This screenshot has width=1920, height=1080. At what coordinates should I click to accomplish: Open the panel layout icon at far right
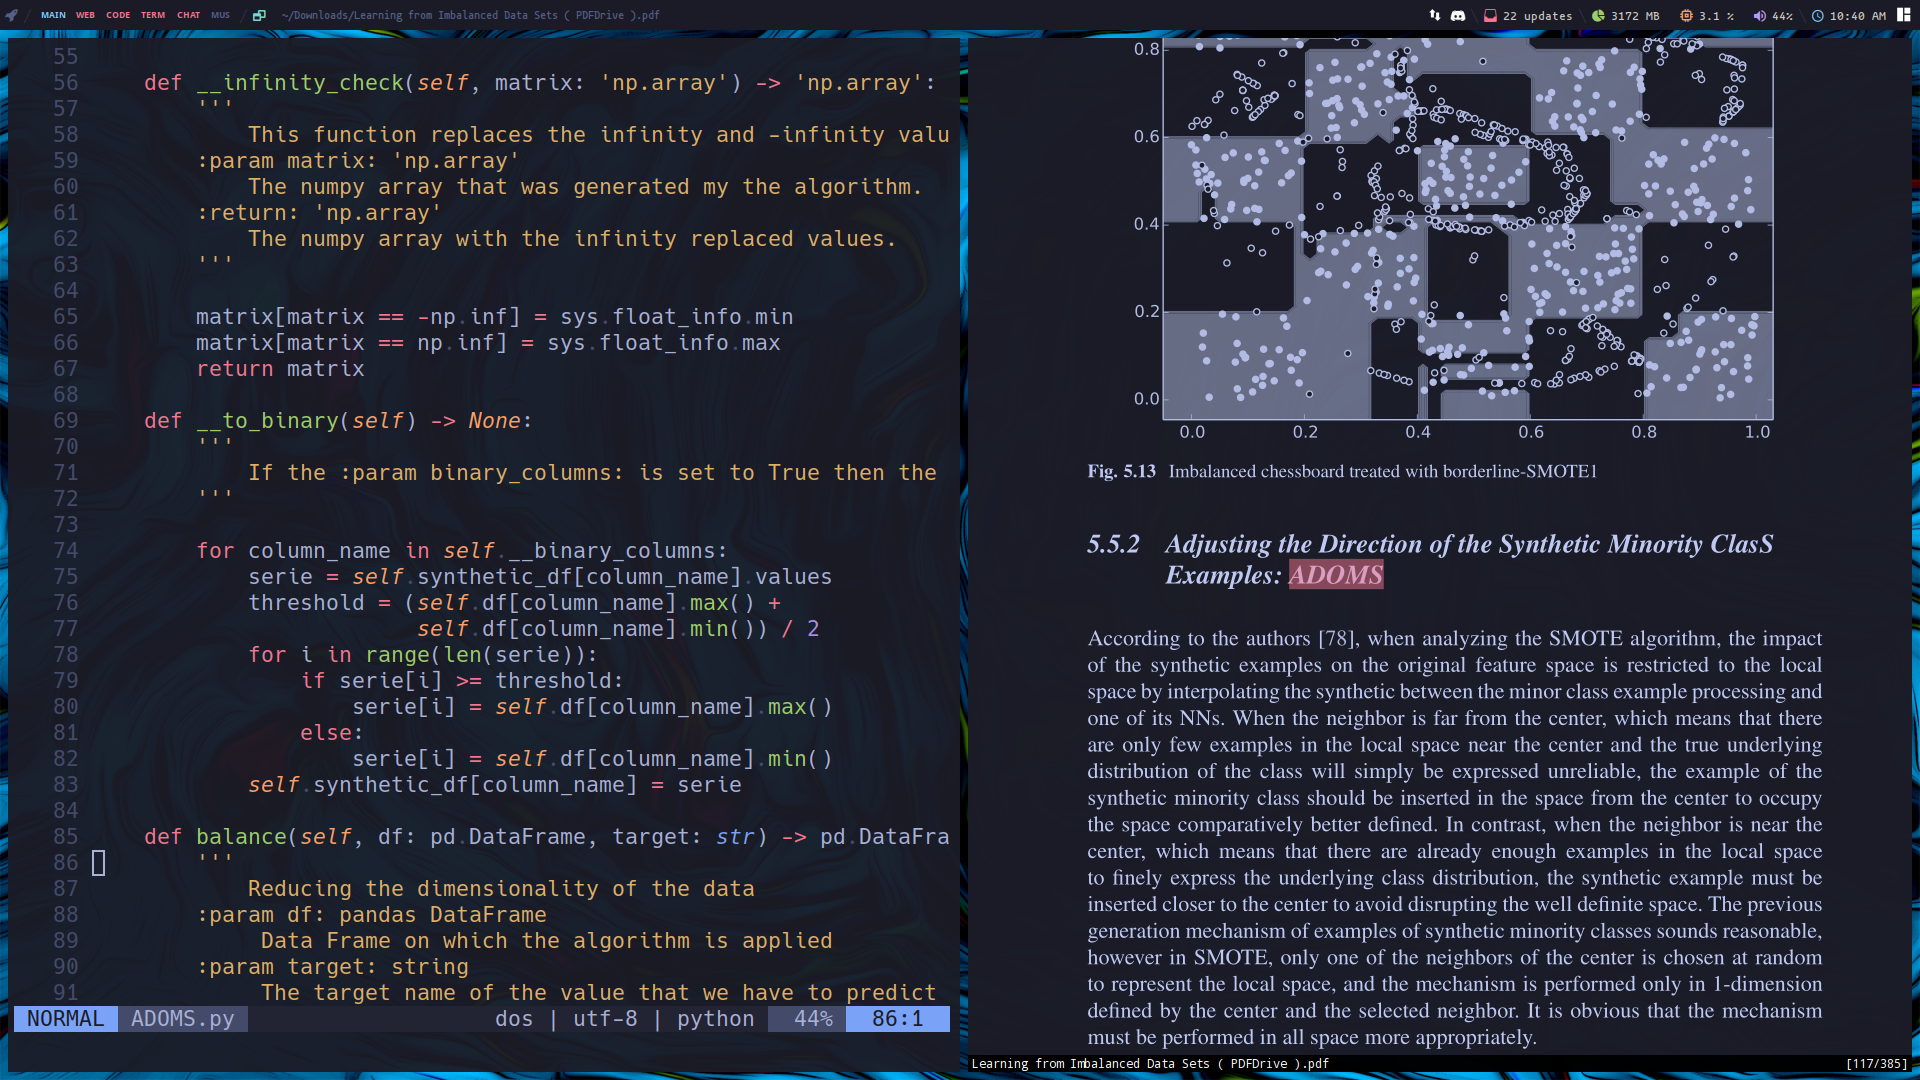click(1904, 15)
